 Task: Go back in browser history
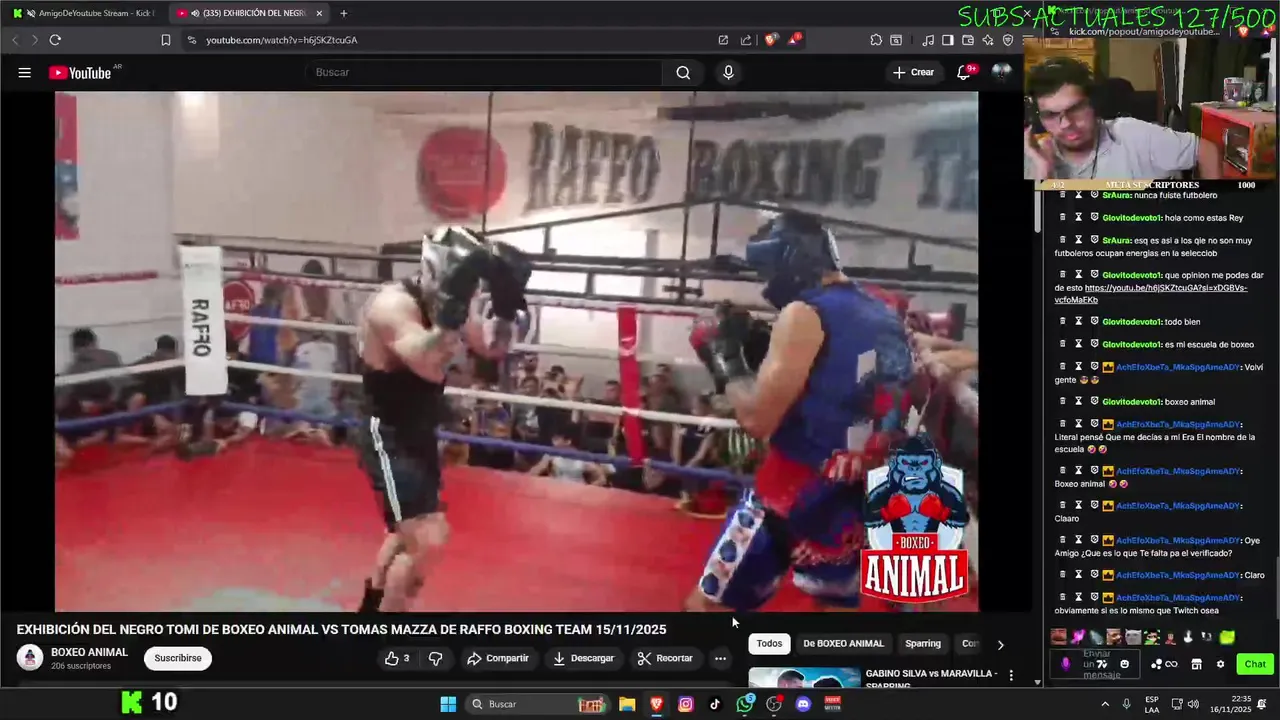tap(15, 40)
